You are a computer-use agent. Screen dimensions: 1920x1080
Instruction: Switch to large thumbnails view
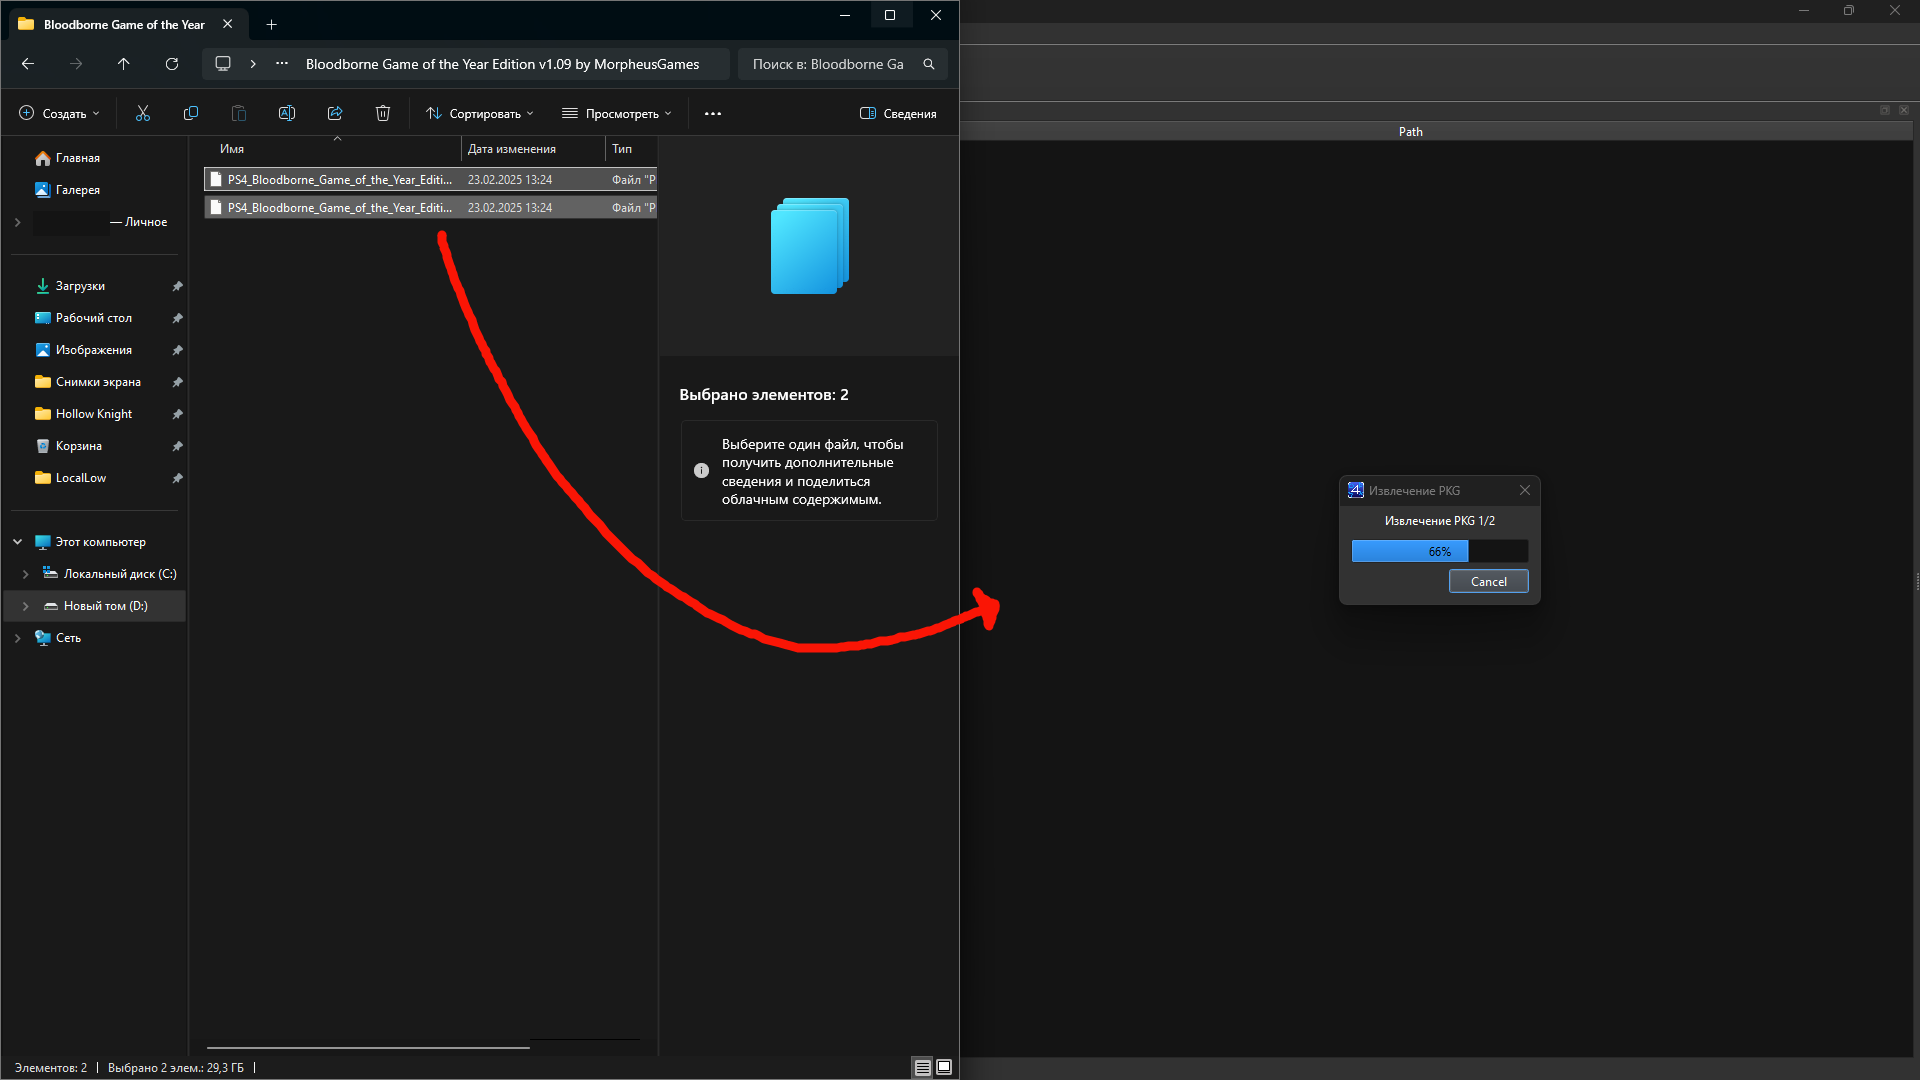point(944,1067)
